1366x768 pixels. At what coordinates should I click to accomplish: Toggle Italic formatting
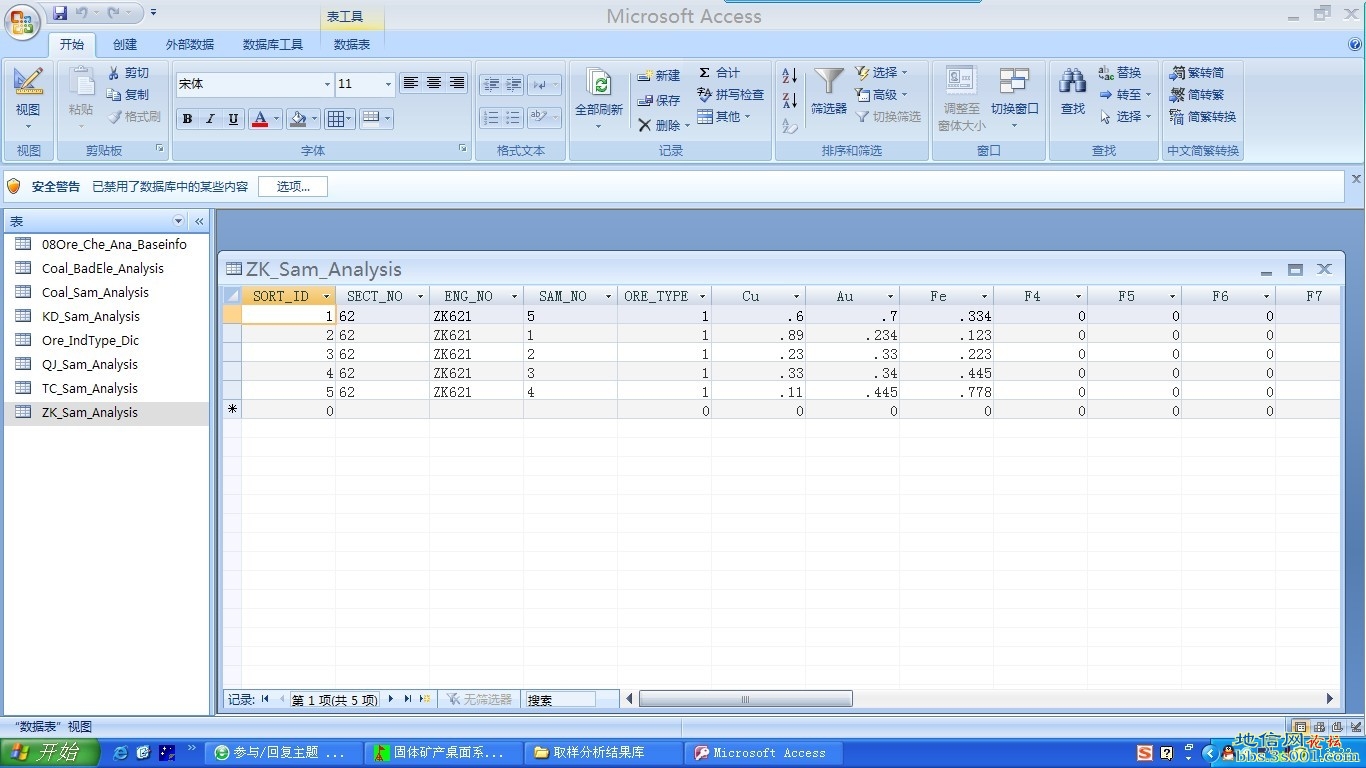coord(210,119)
